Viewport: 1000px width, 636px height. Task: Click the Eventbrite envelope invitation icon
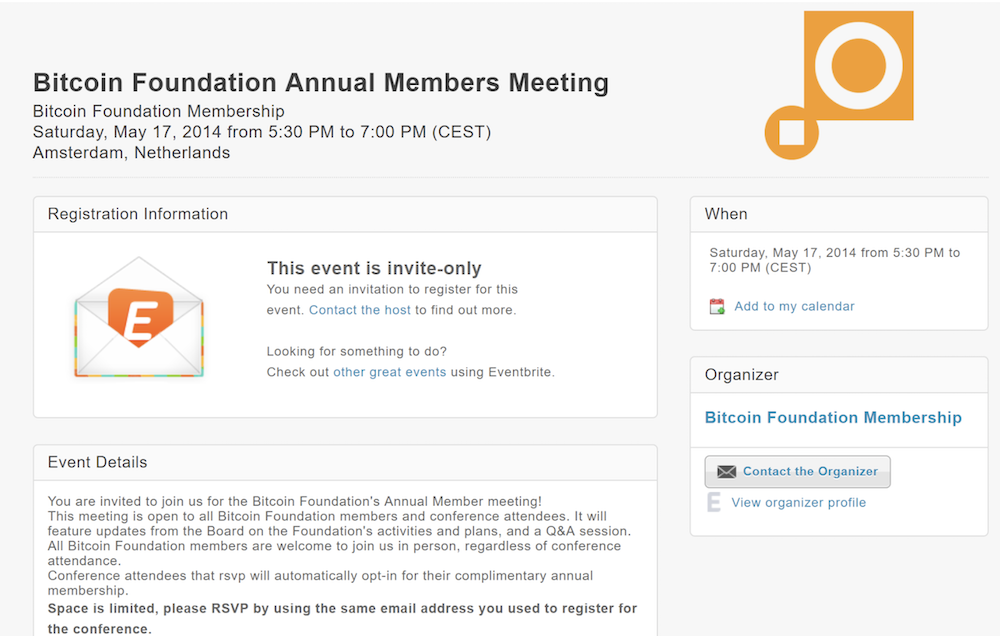139,317
